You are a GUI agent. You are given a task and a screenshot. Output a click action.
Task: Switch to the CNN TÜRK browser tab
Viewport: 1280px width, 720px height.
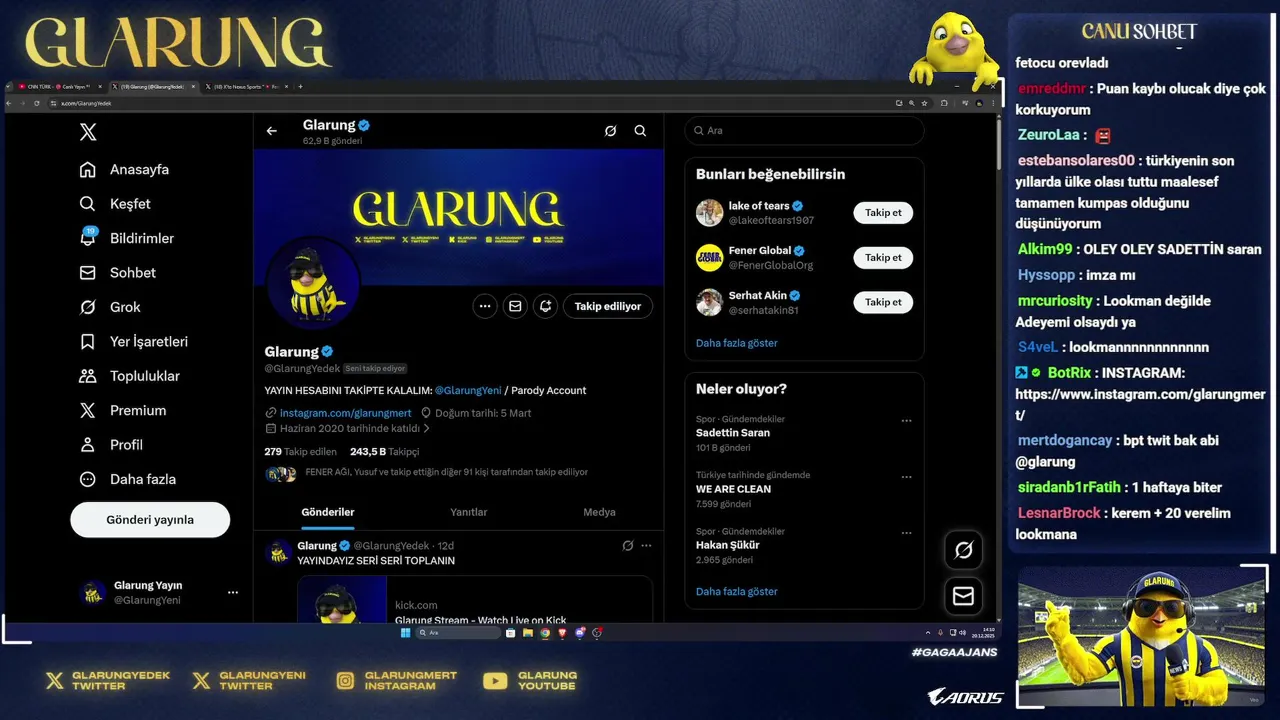pyautogui.click(x=58, y=87)
